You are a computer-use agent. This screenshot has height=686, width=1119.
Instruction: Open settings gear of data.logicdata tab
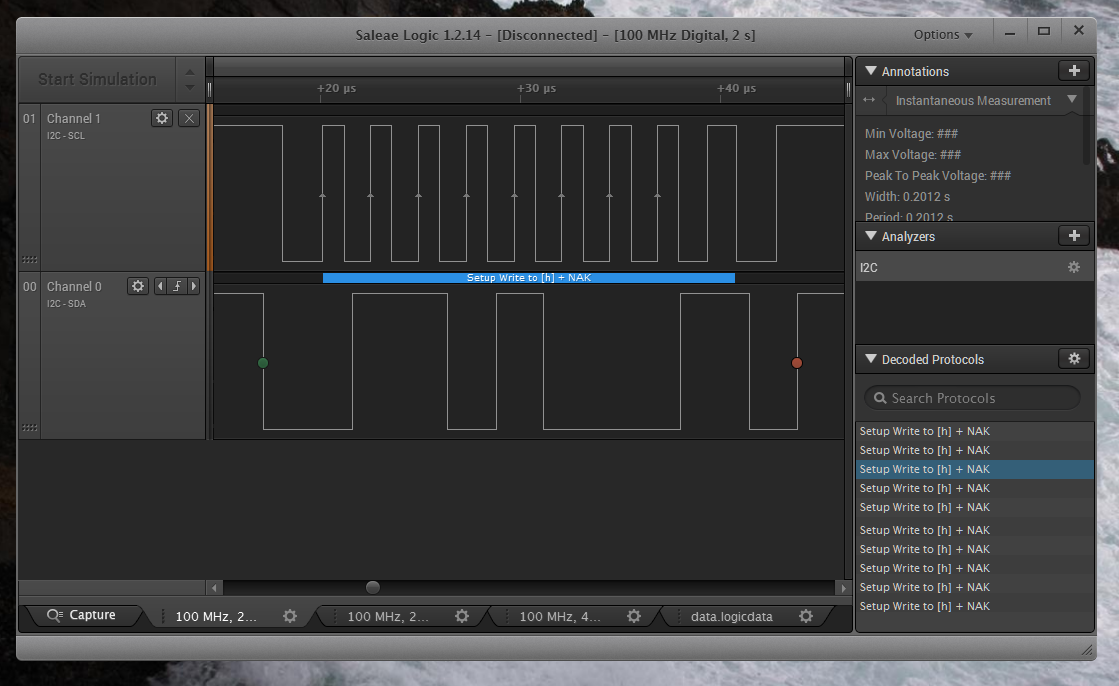[x=806, y=616]
